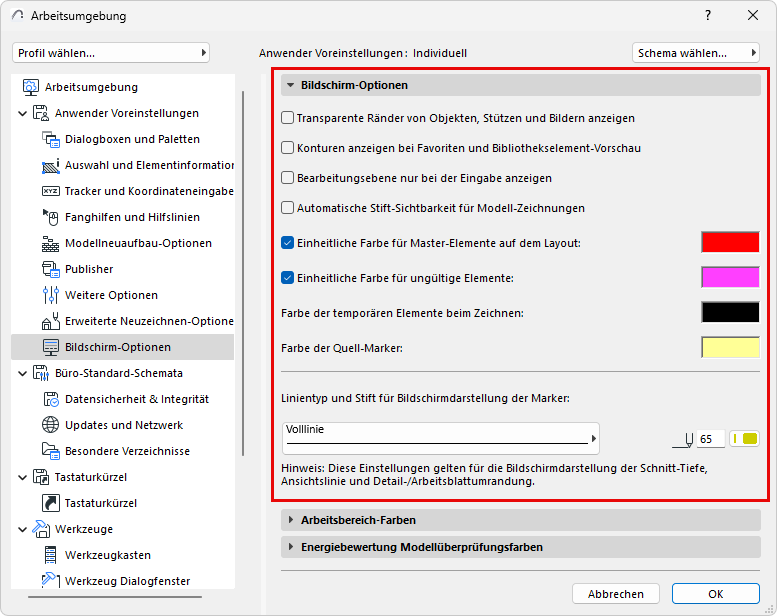
Task: Open the olive pen color picker
Action: [x=744, y=439]
